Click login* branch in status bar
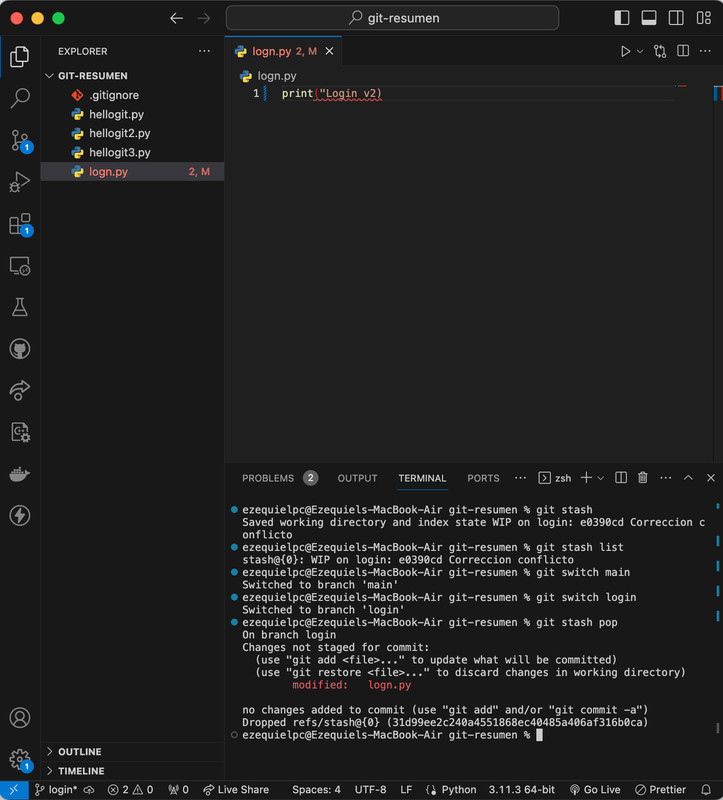The image size is (723, 800). pos(56,790)
